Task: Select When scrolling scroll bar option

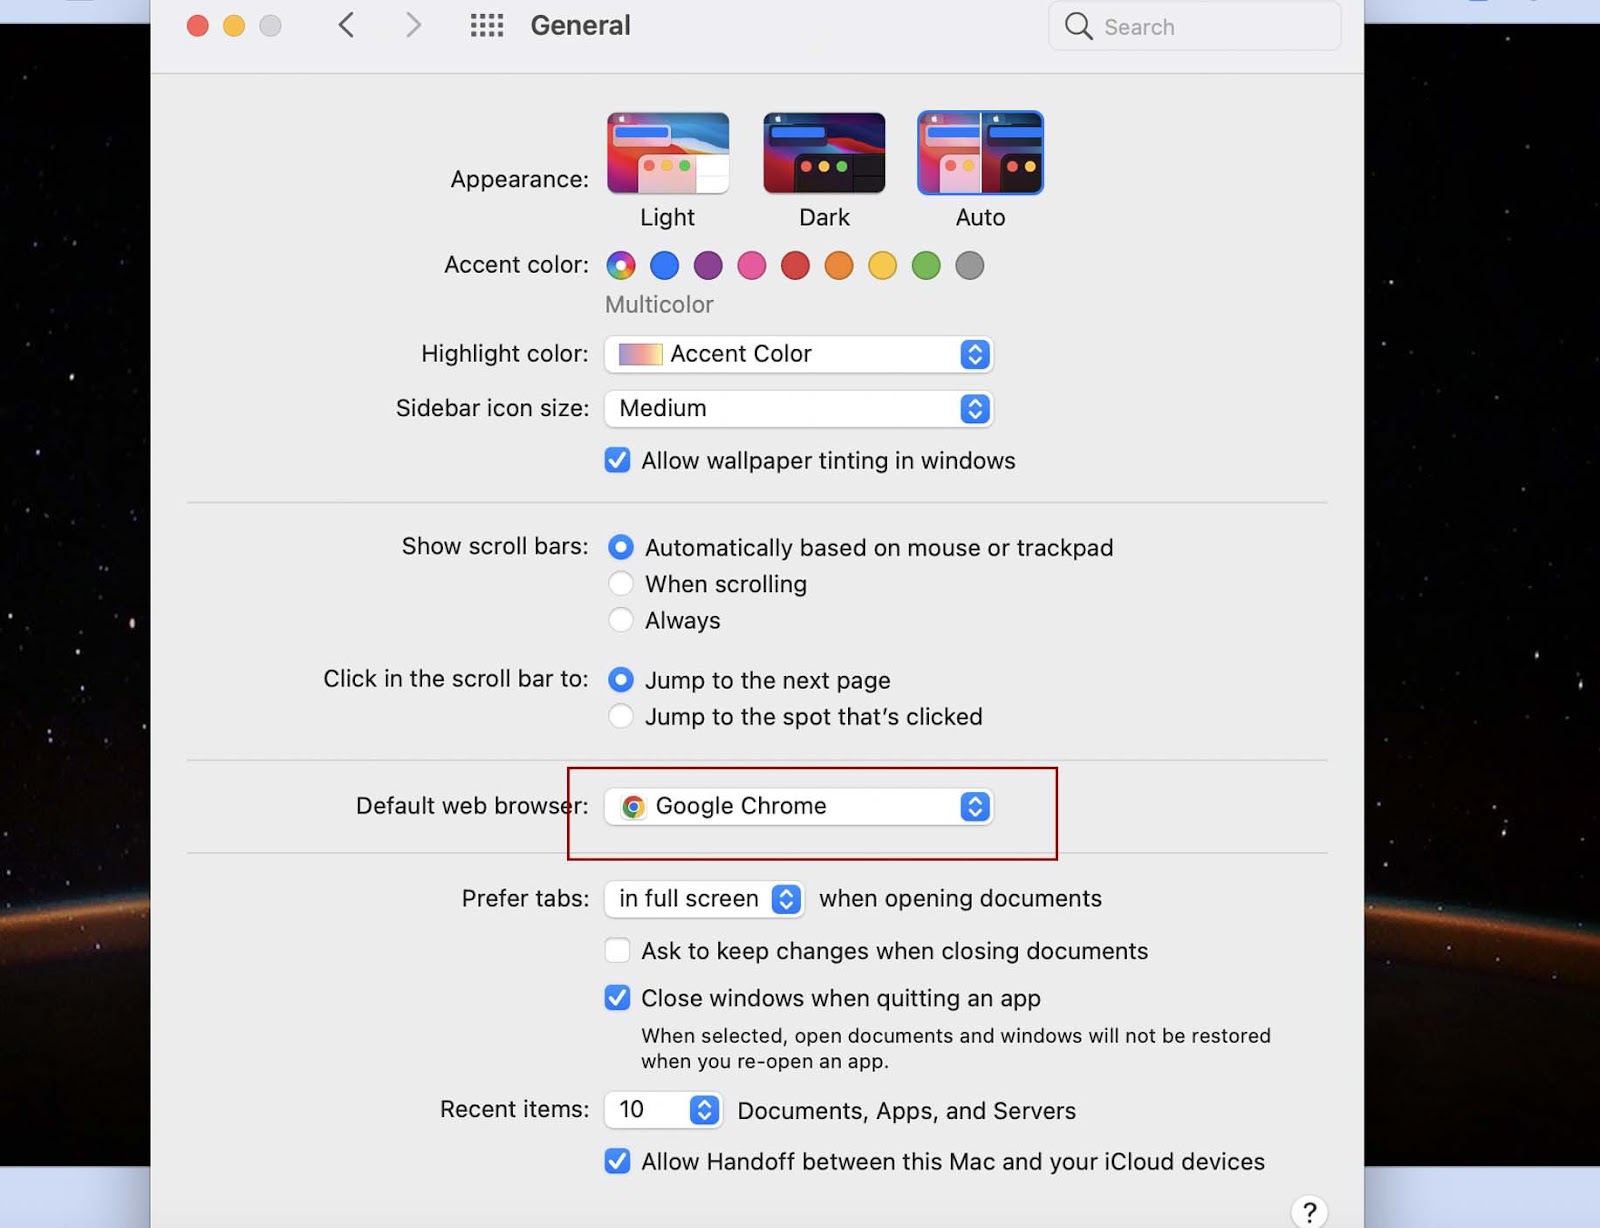Action: 621,583
